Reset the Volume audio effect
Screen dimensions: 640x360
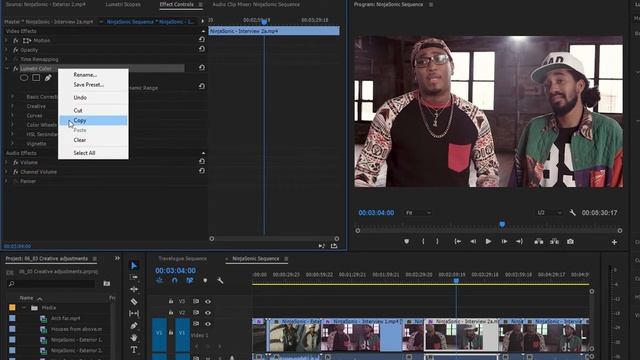(x=202, y=162)
